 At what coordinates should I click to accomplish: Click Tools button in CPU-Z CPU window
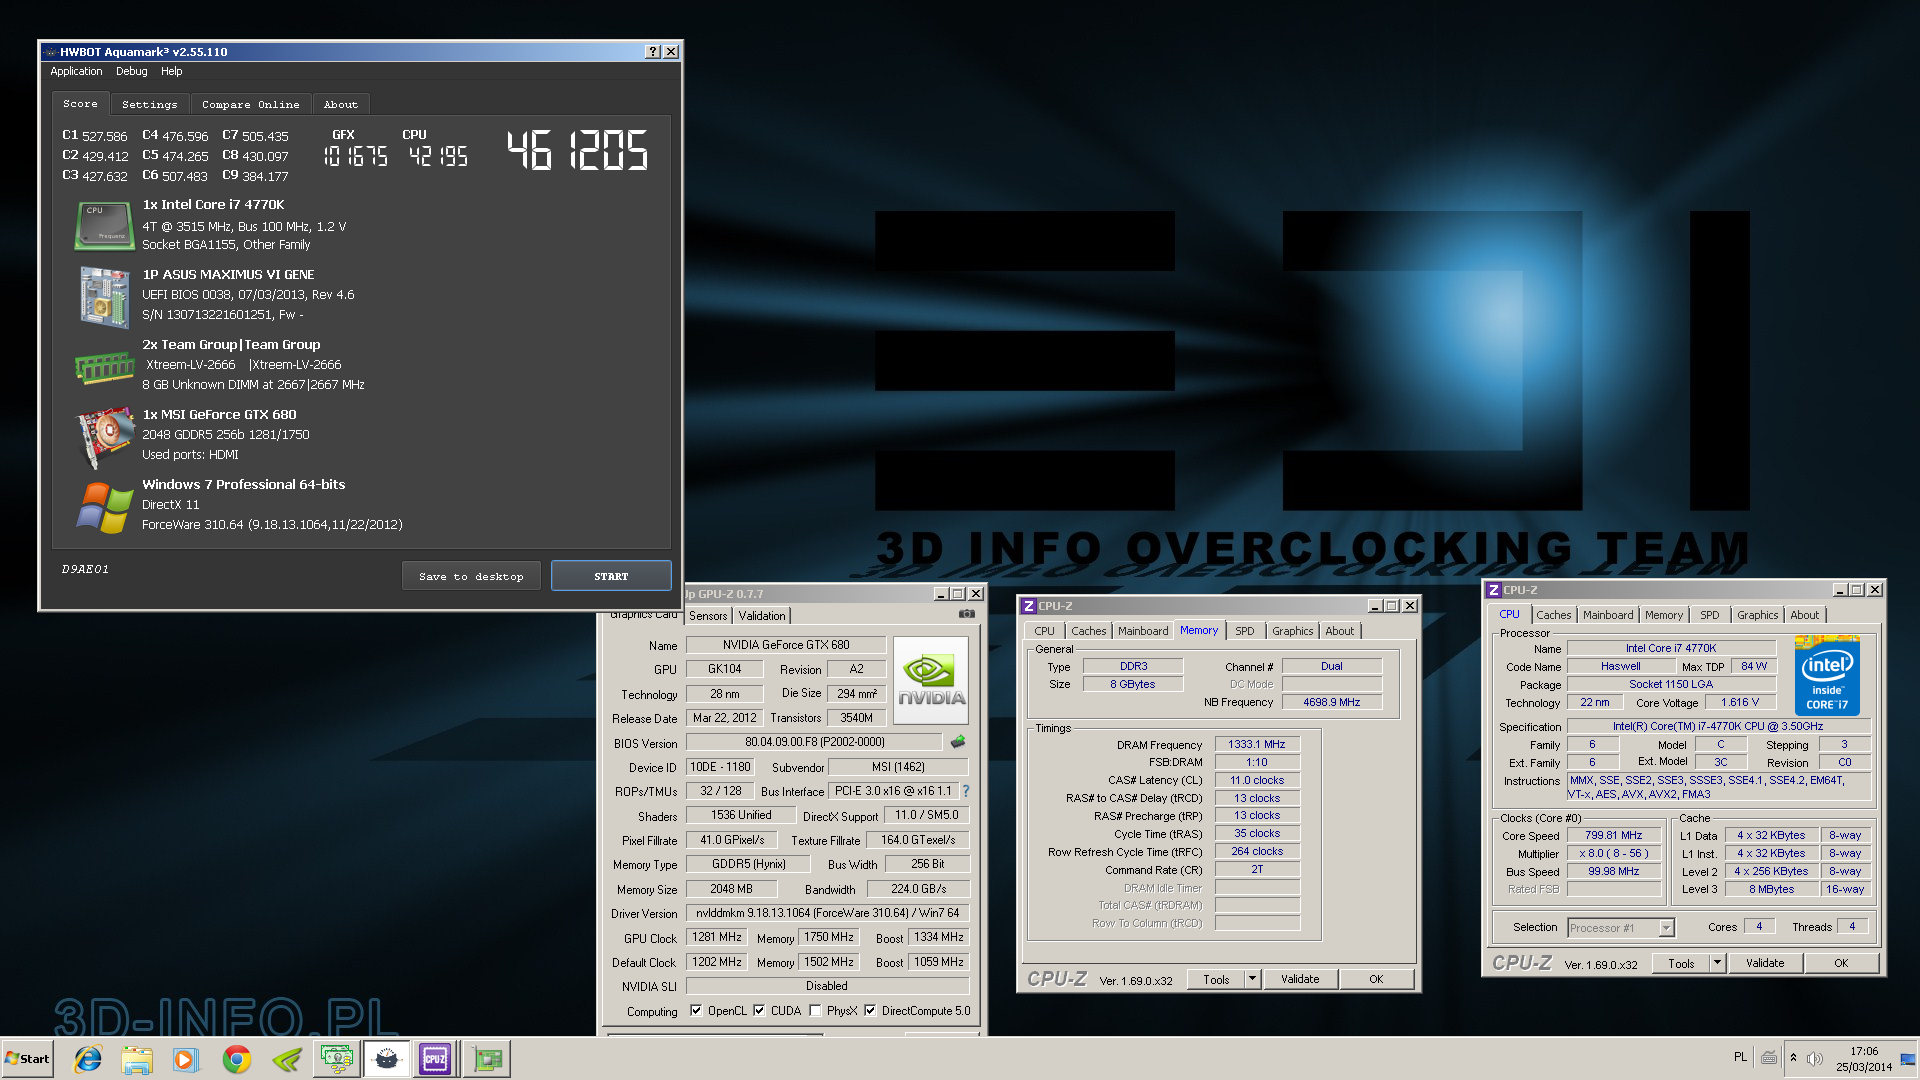1681,963
